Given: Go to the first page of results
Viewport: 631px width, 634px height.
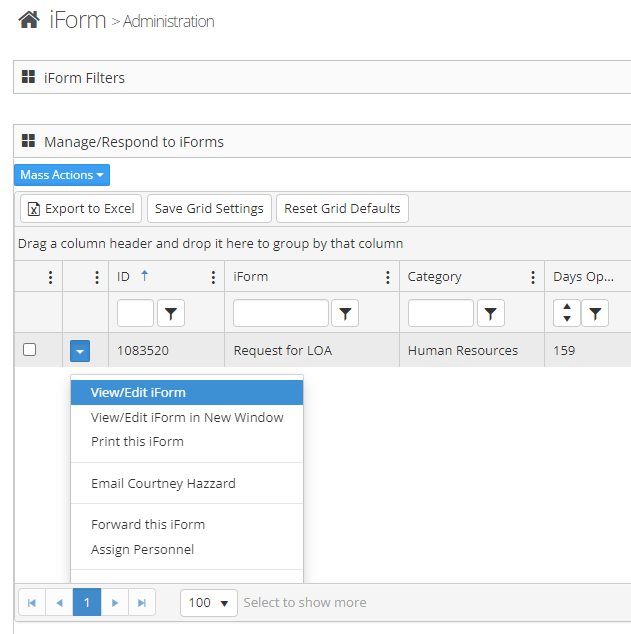Looking at the screenshot, I should (x=32, y=602).
